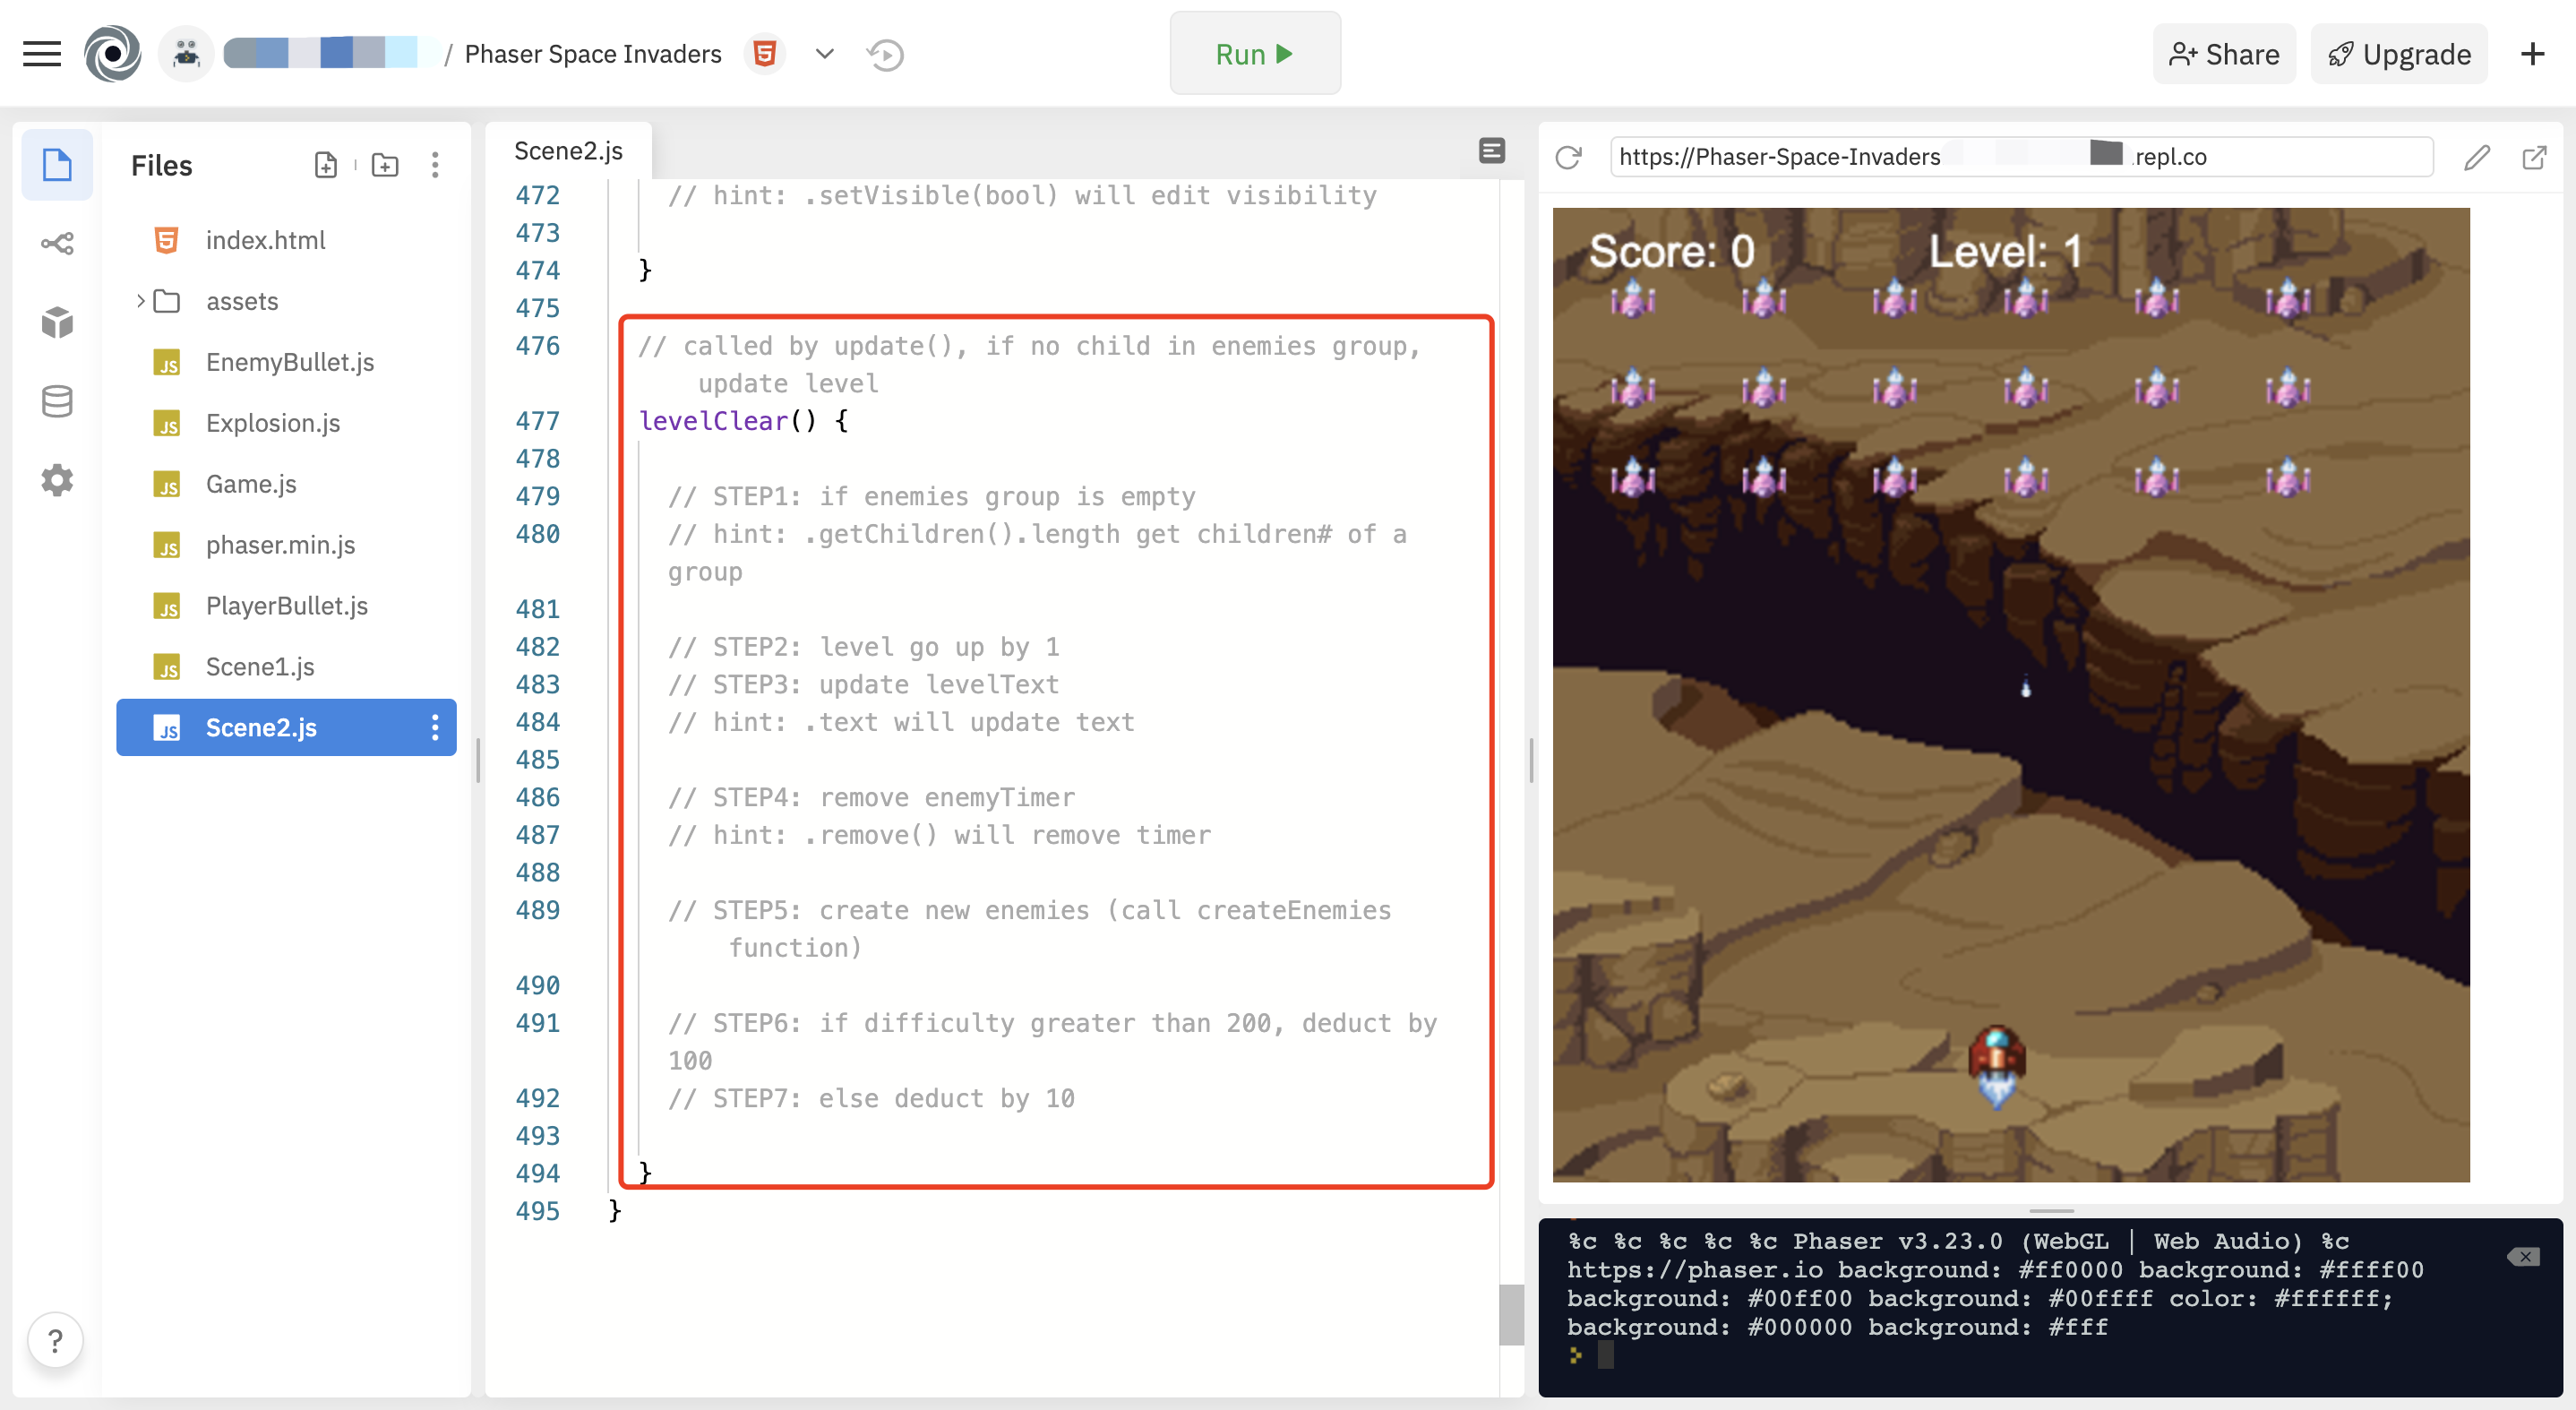The height and width of the screenshot is (1410, 2576).
Task: Clear the console output
Action: tap(2523, 1257)
